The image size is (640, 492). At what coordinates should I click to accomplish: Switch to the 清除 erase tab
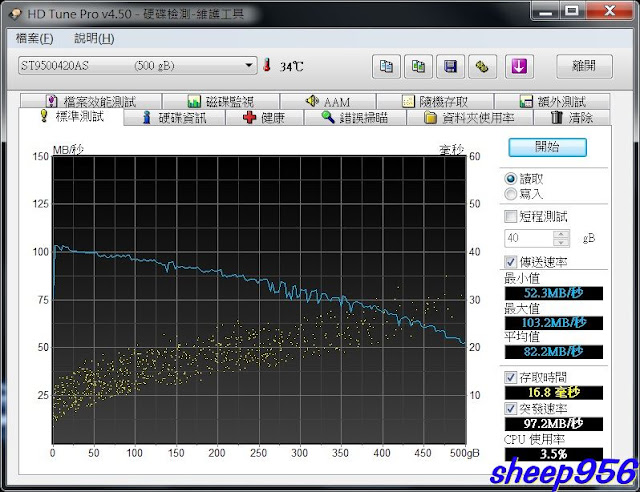(x=572, y=118)
